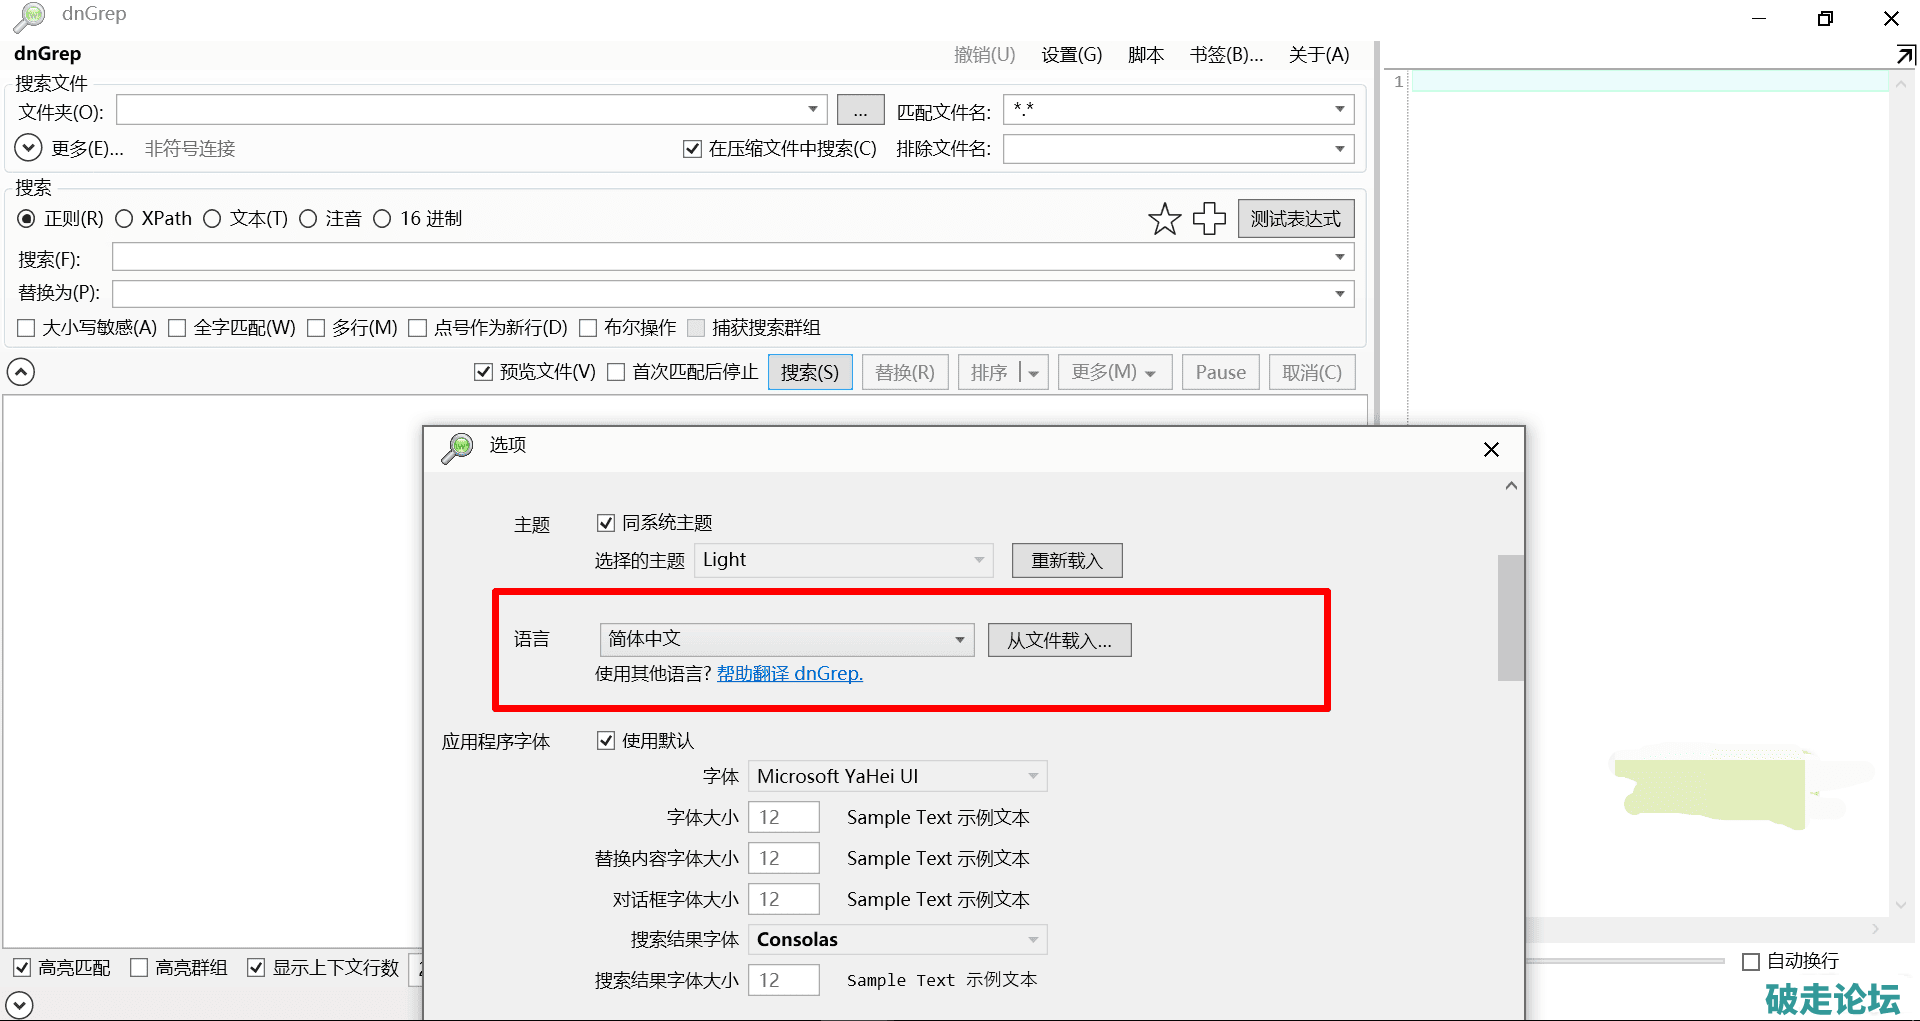Enable 大小写敏感(A) checkbox
This screenshot has width=1920, height=1021.
[27, 328]
